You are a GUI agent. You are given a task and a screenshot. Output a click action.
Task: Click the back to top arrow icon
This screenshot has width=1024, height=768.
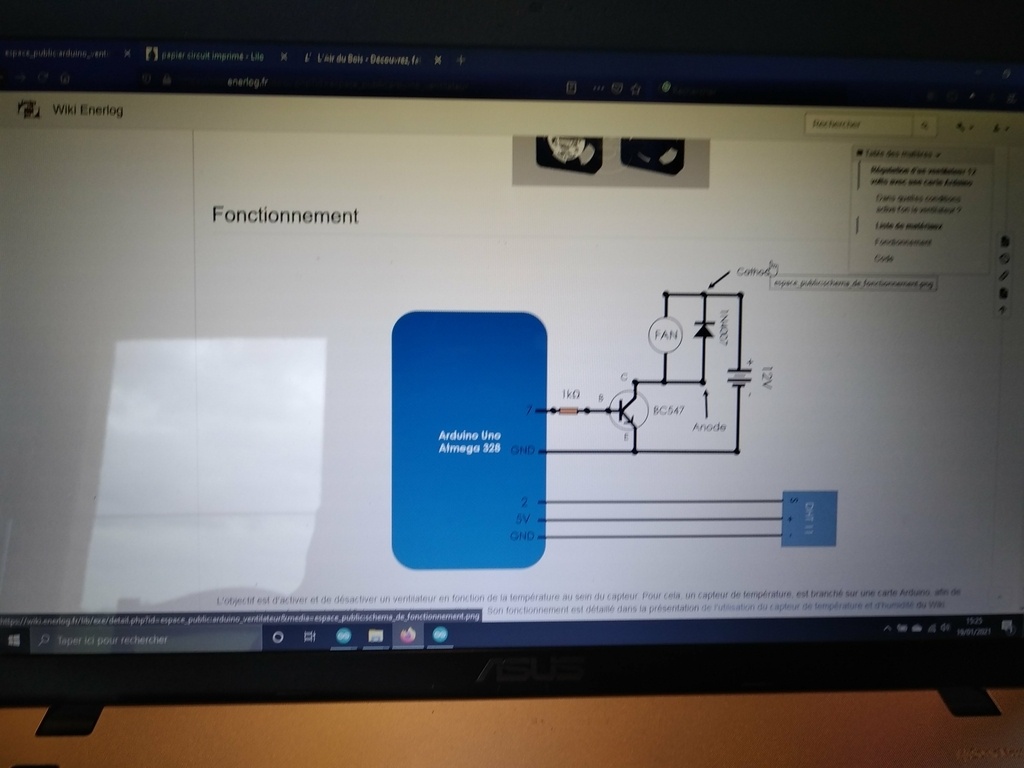point(1003,311)
